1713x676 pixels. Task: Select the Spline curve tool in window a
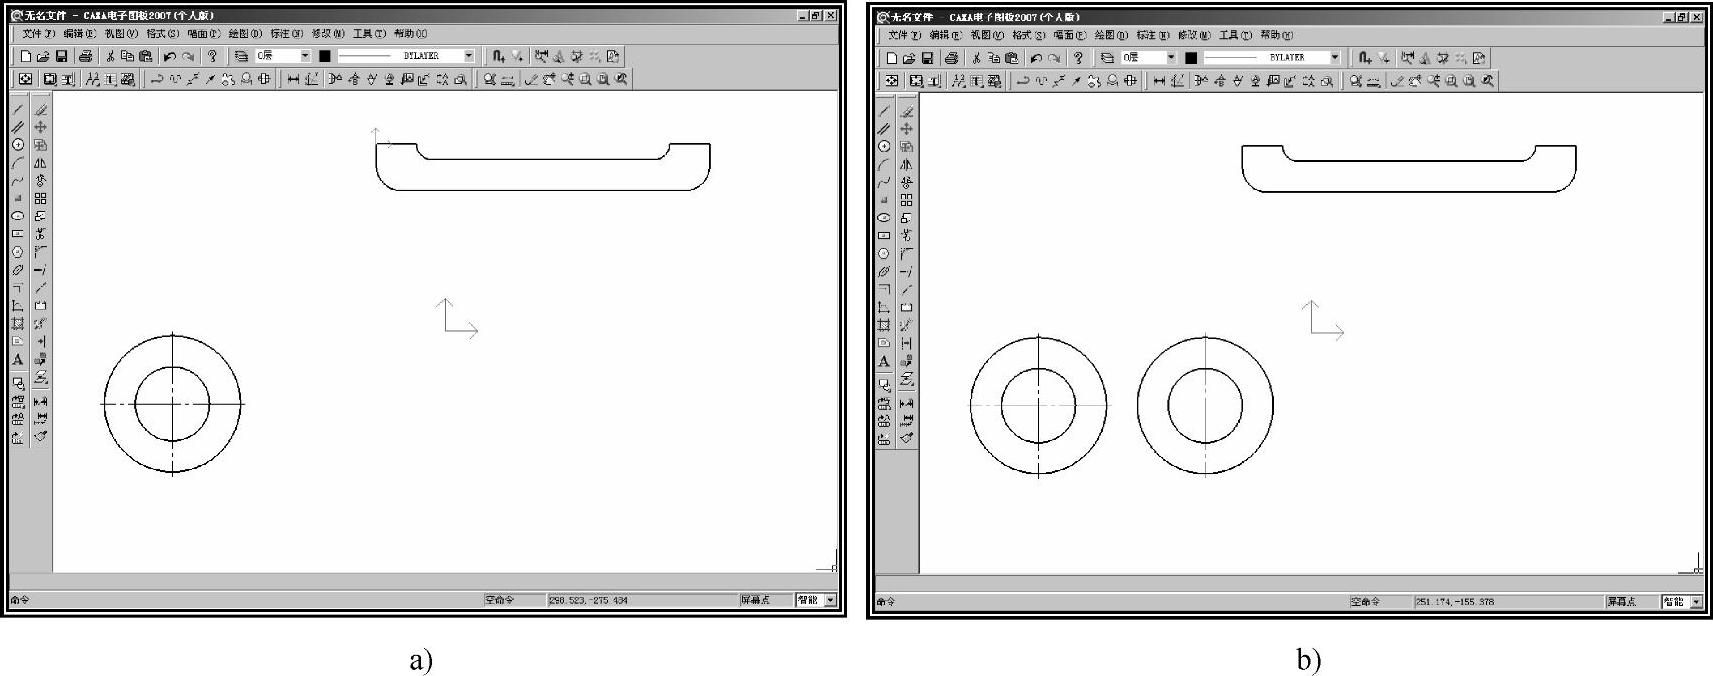pos(18,181)
